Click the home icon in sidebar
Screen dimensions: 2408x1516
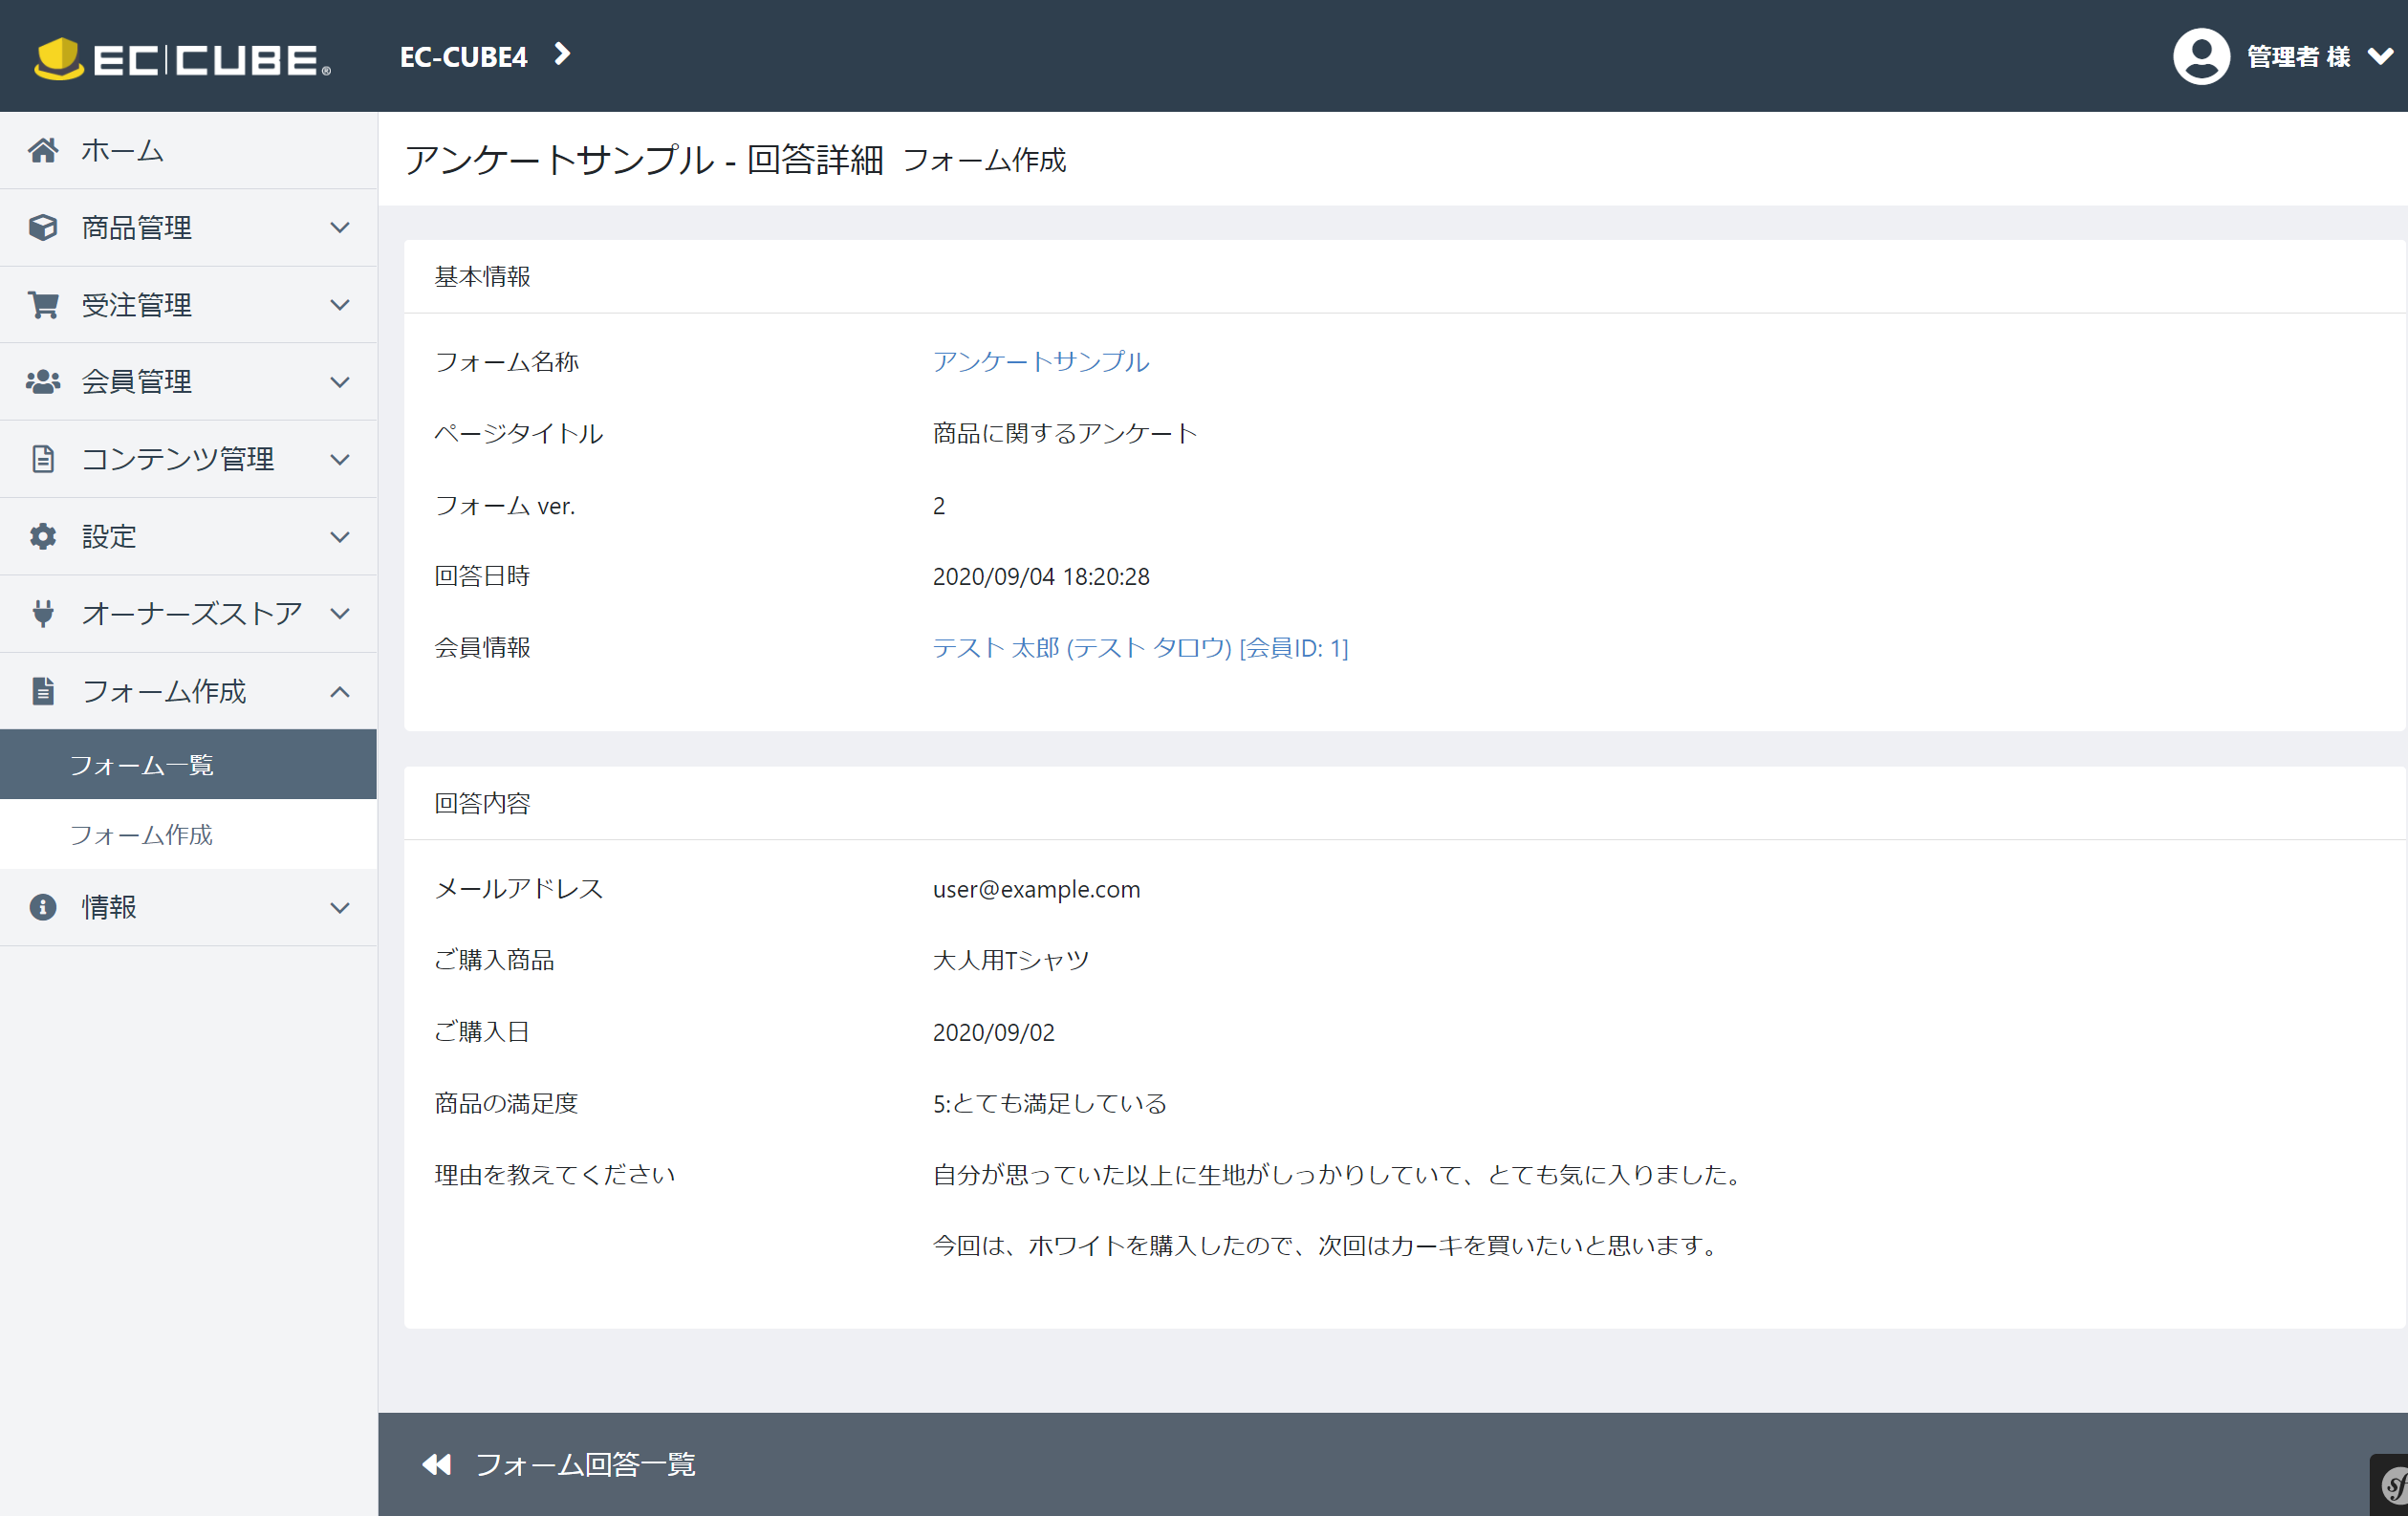[43, 150]
